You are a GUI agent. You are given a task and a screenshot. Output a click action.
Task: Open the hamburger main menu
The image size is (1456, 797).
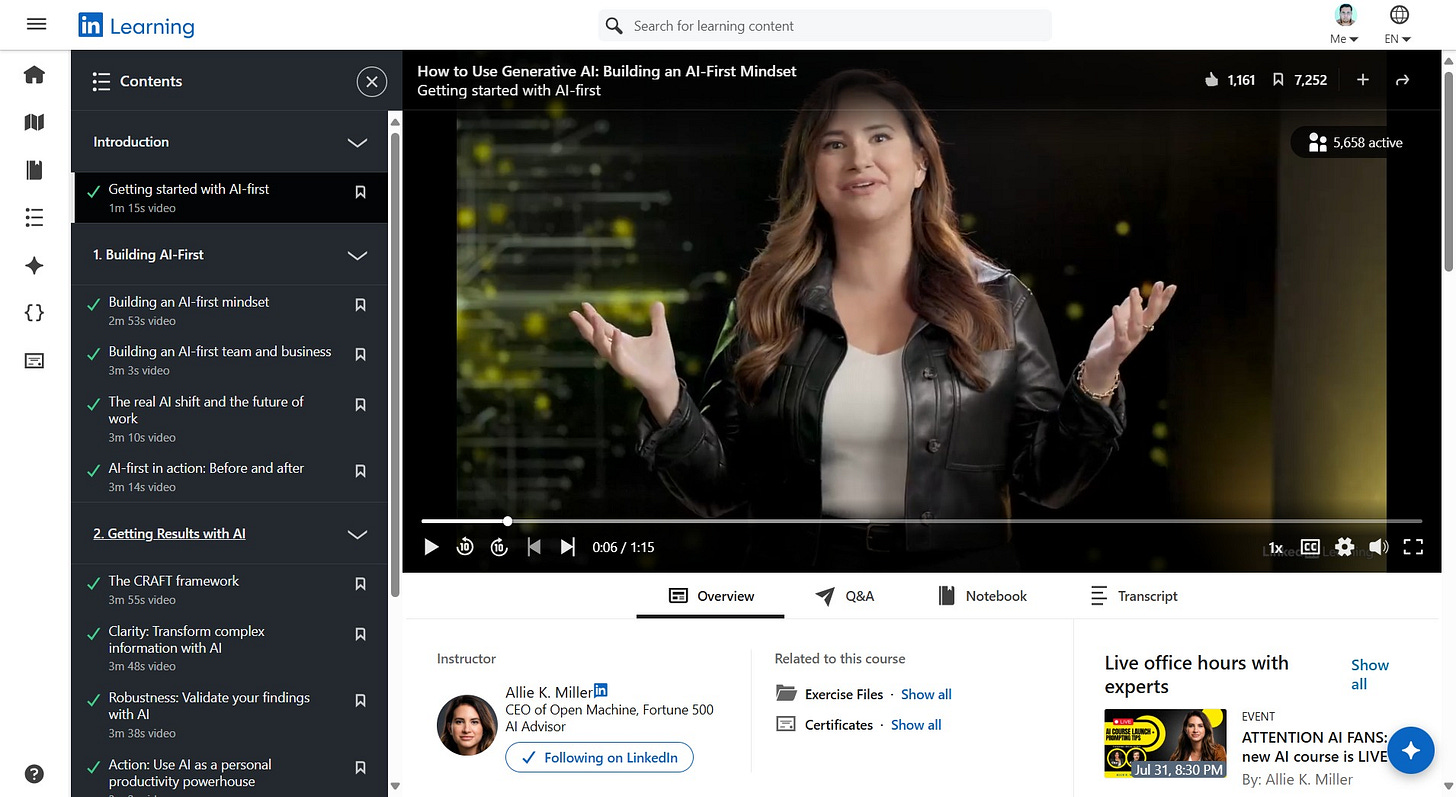click(x=36, y=25)
